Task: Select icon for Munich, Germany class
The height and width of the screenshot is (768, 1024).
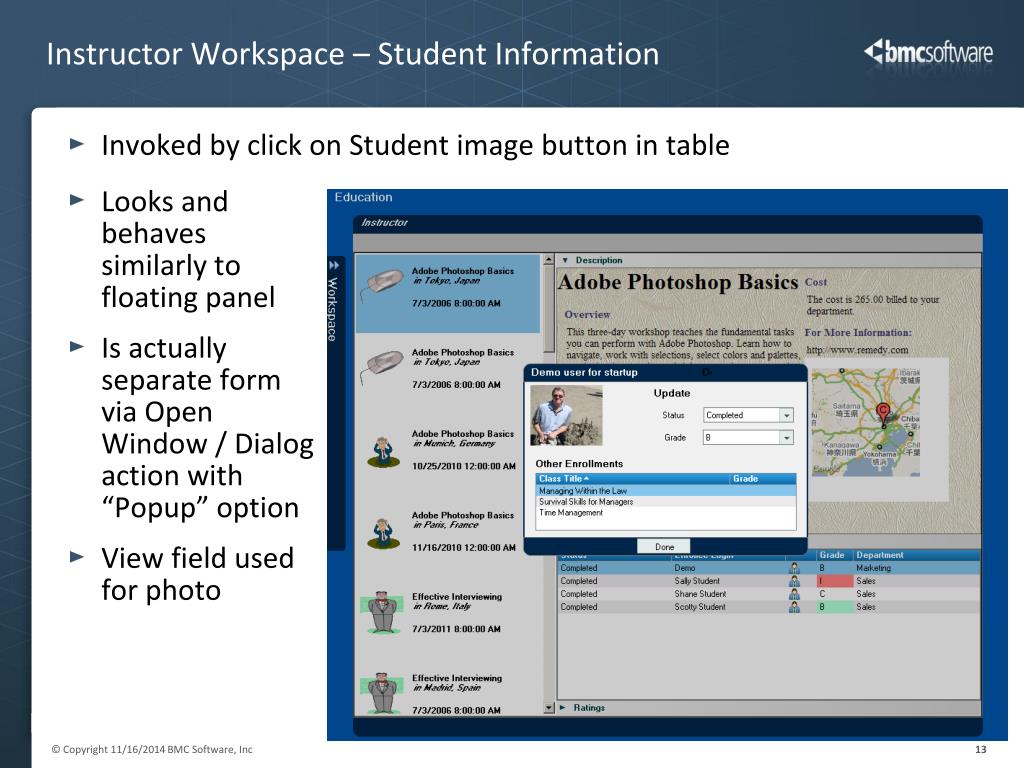Action: 383,451
